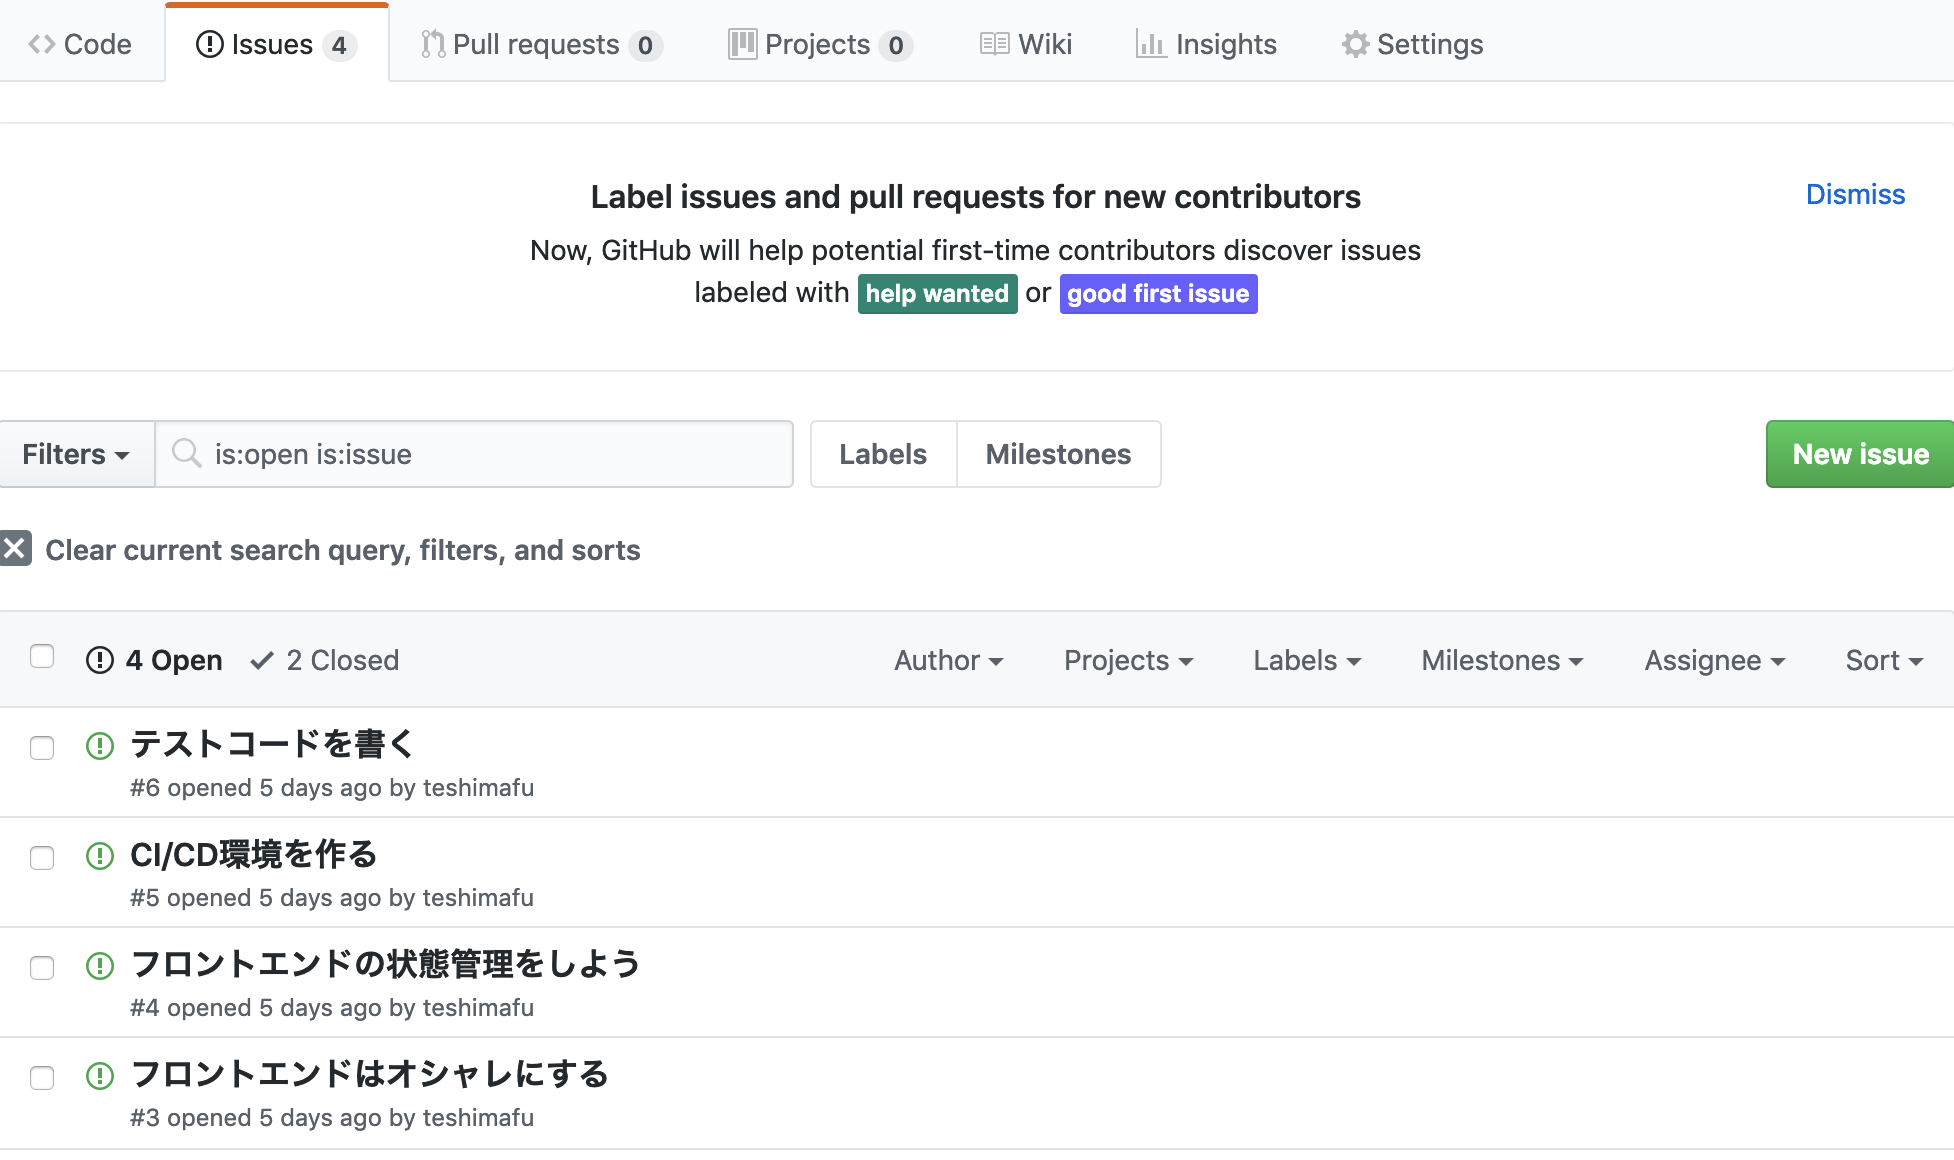
Task: Click the open issue status icon beside テストコードを書く
Action: tap(100, 747)
